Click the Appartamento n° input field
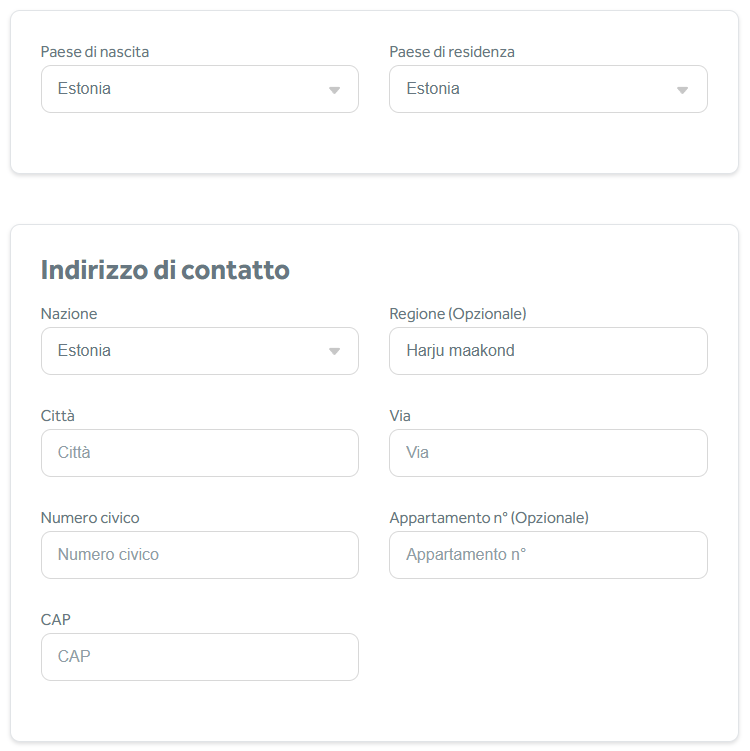Image resolution: width=750 pixels, height=751 pixels. (548, 555)
